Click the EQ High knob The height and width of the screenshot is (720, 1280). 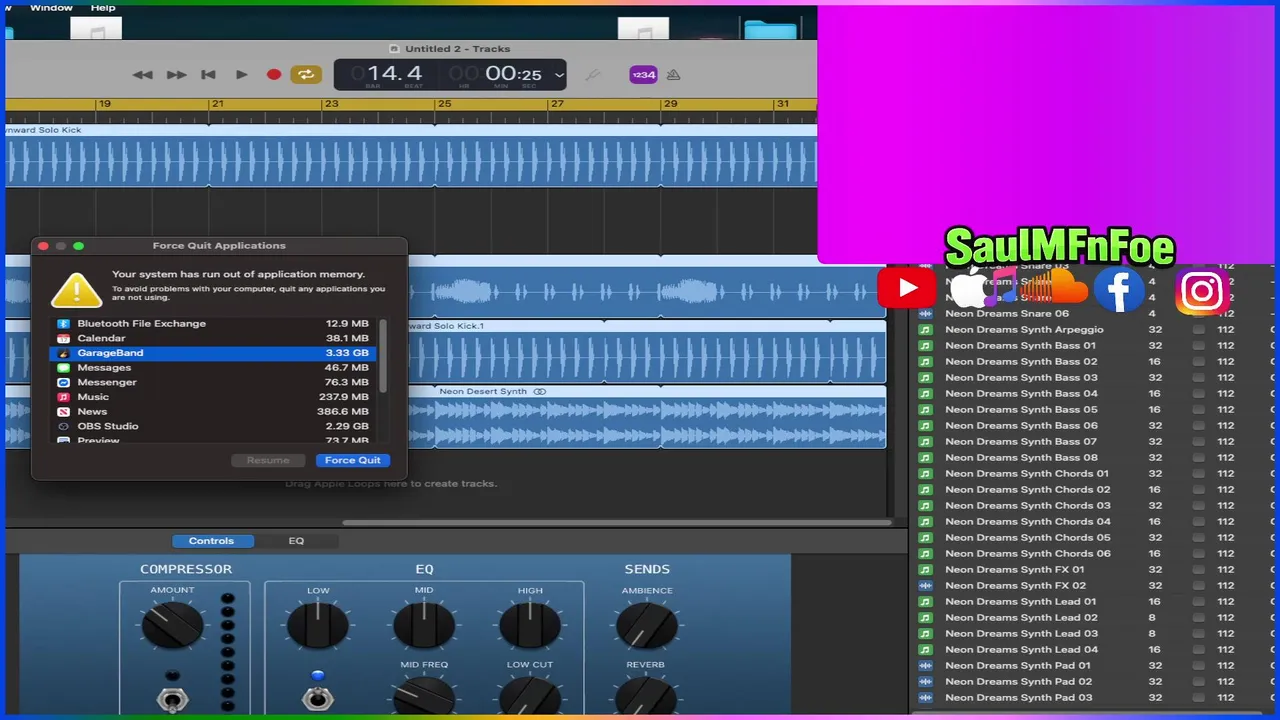[x=530, y=626]
